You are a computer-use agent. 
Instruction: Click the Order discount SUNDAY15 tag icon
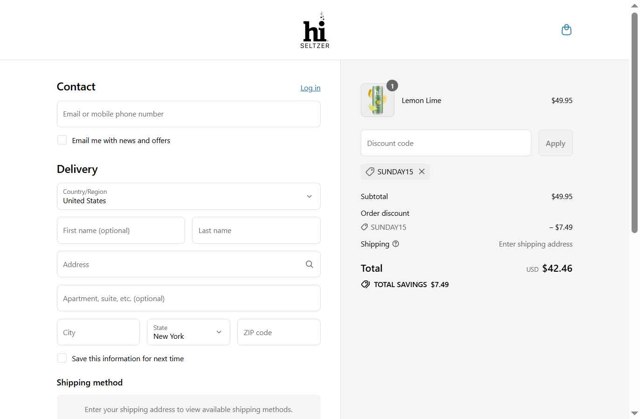click(x=364, y=227)
